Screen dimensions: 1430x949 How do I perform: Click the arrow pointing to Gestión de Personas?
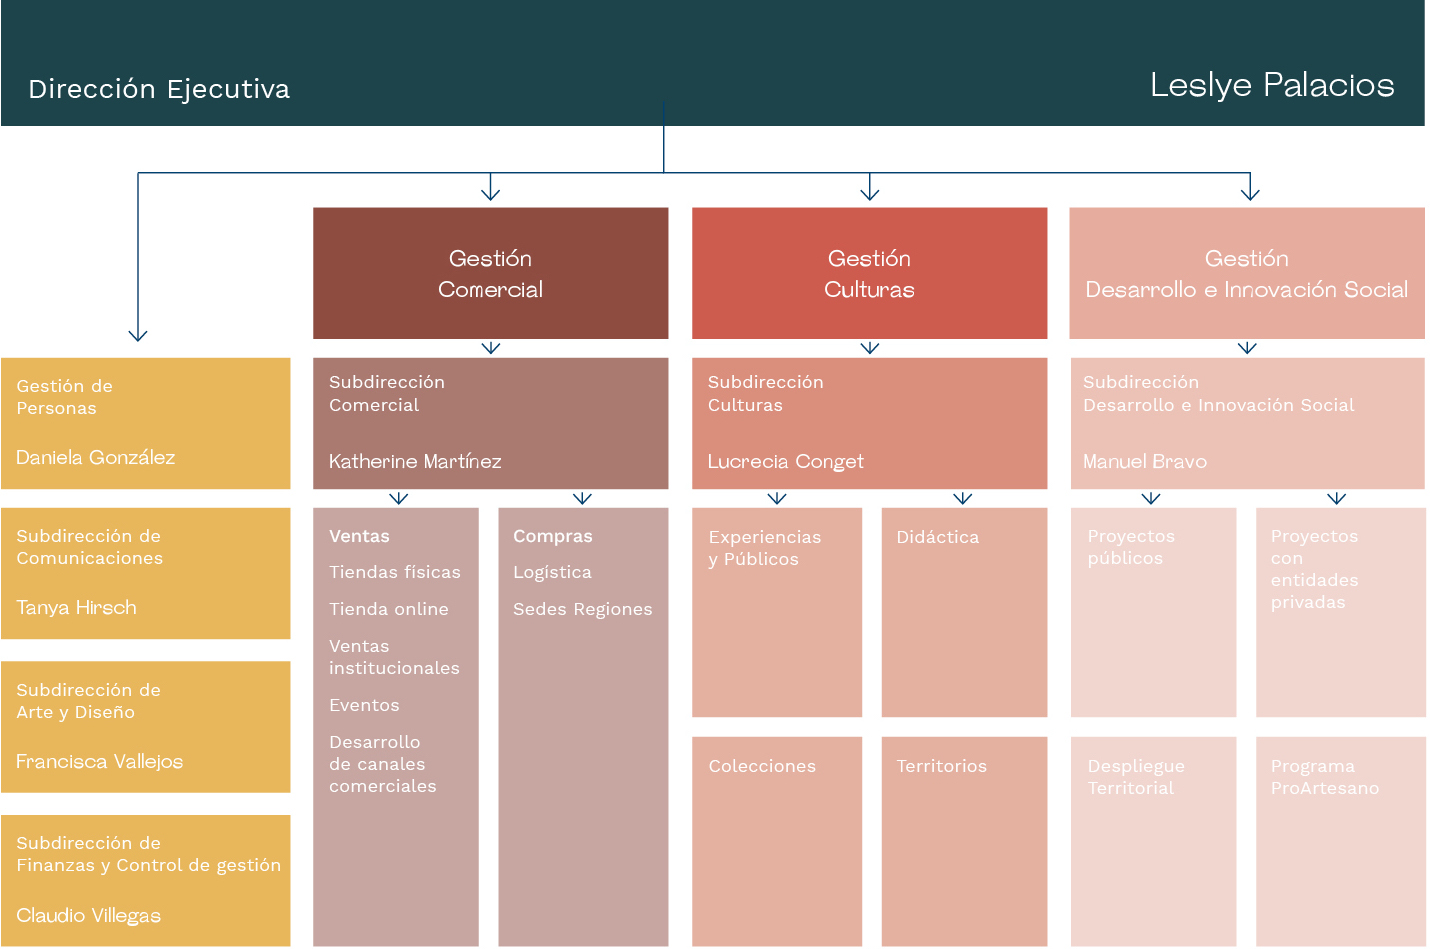[x=138, y=336]
